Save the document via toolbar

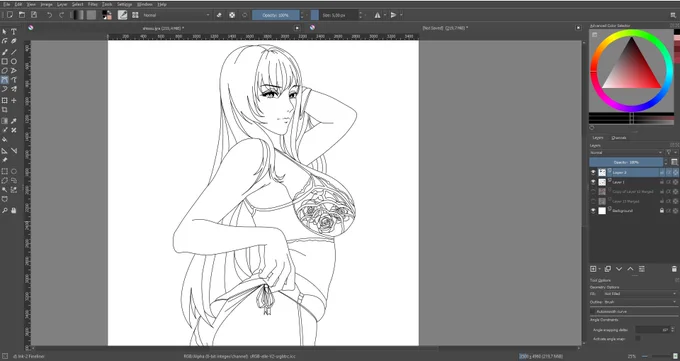[34, 15]
